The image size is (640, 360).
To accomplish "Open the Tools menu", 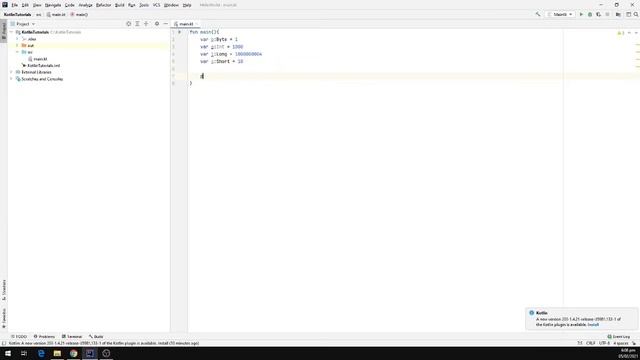I will pyautogui.click(x=144, y=5).
